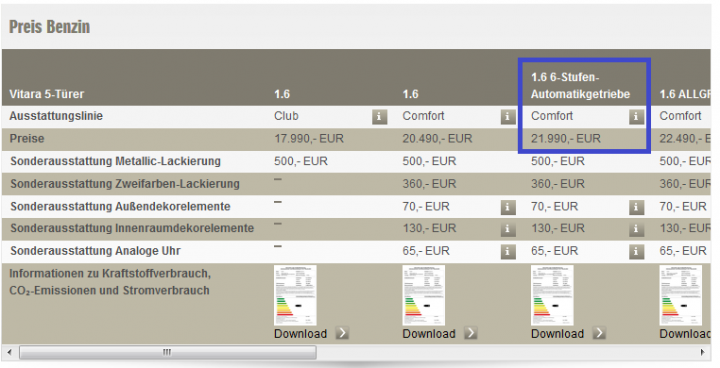Download the energy label for 6-Stufen-Automatikgetriebe Comfort
The width and height of the screenshot is (720, 368).
[557, 334]
